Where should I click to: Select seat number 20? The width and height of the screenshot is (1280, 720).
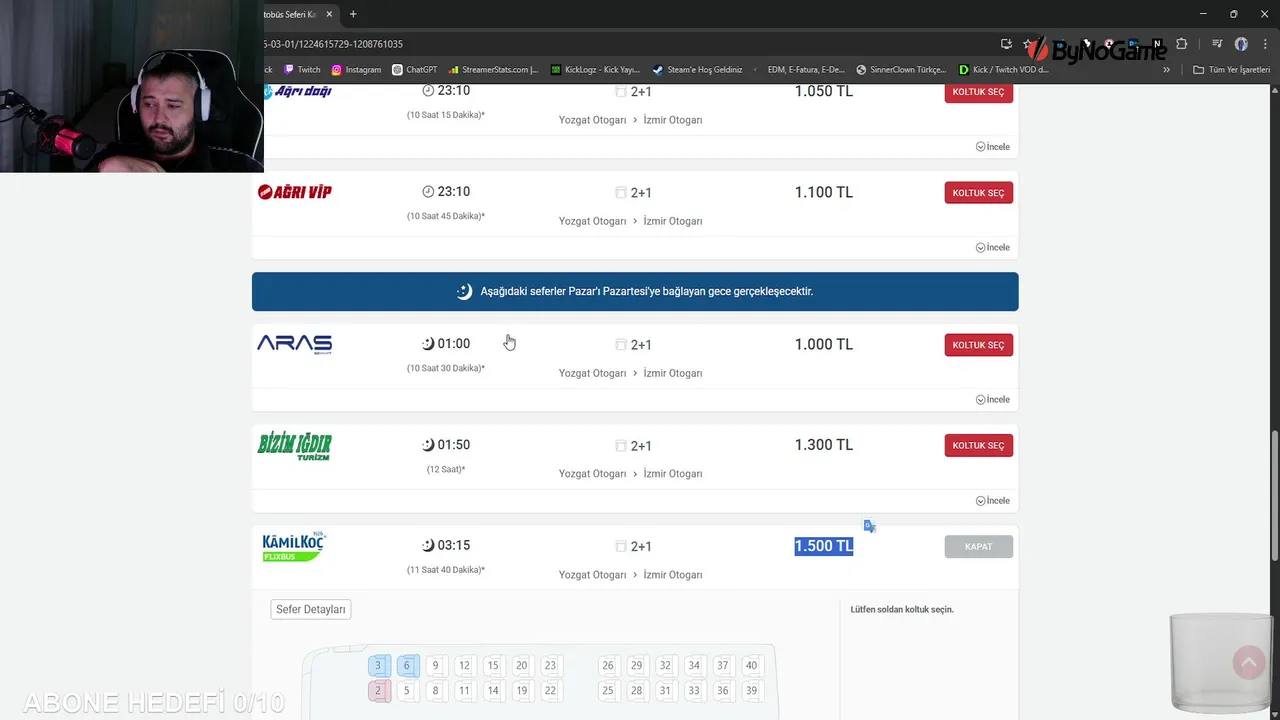pyautogui.click(x=521, y=665)
